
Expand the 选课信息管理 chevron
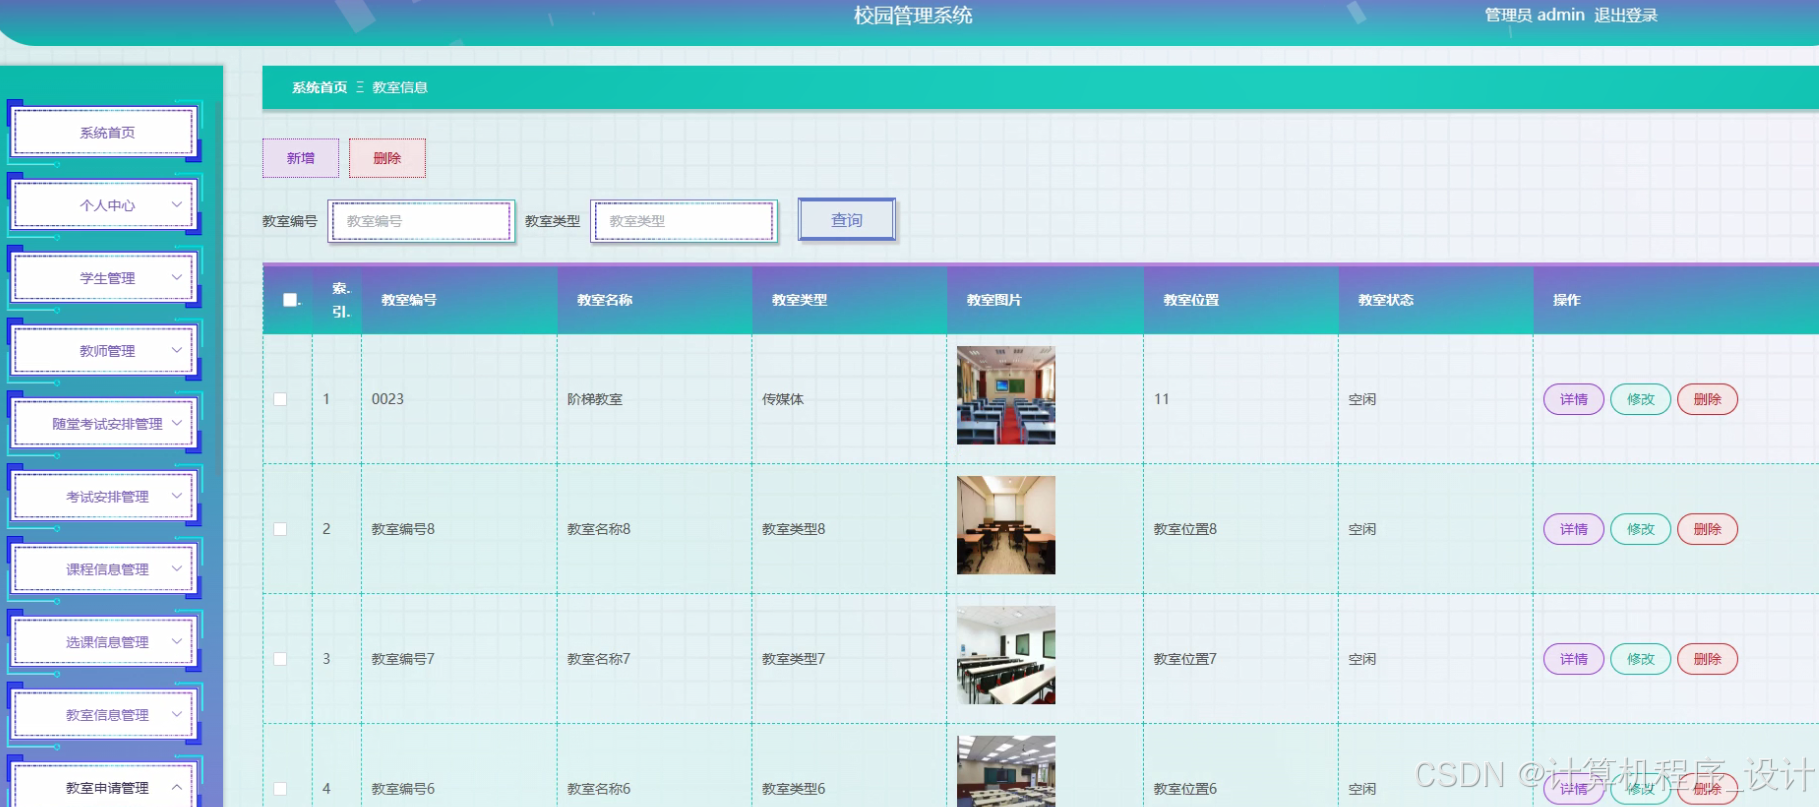[177, 641]
